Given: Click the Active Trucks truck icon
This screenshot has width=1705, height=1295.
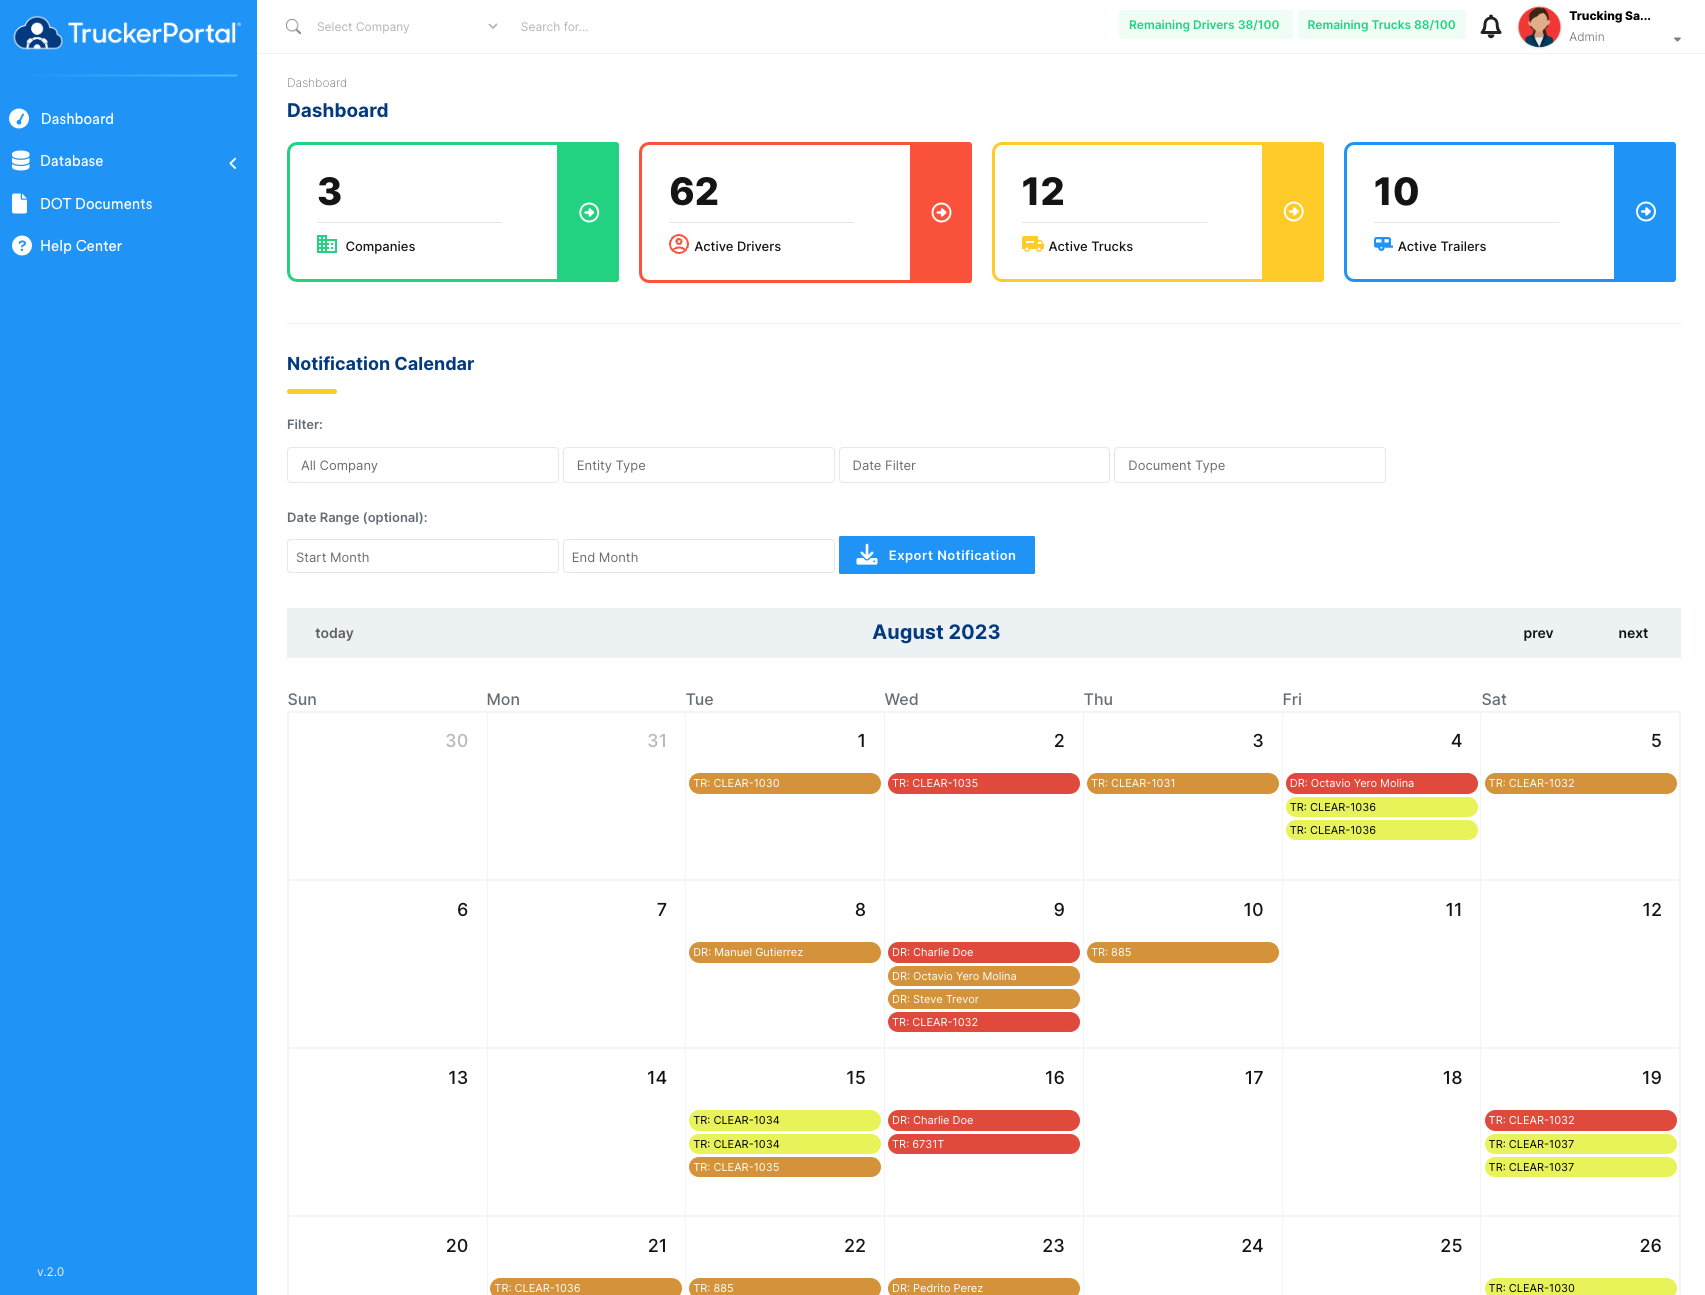Looking at the screenshot, I should pos(1032,244).
